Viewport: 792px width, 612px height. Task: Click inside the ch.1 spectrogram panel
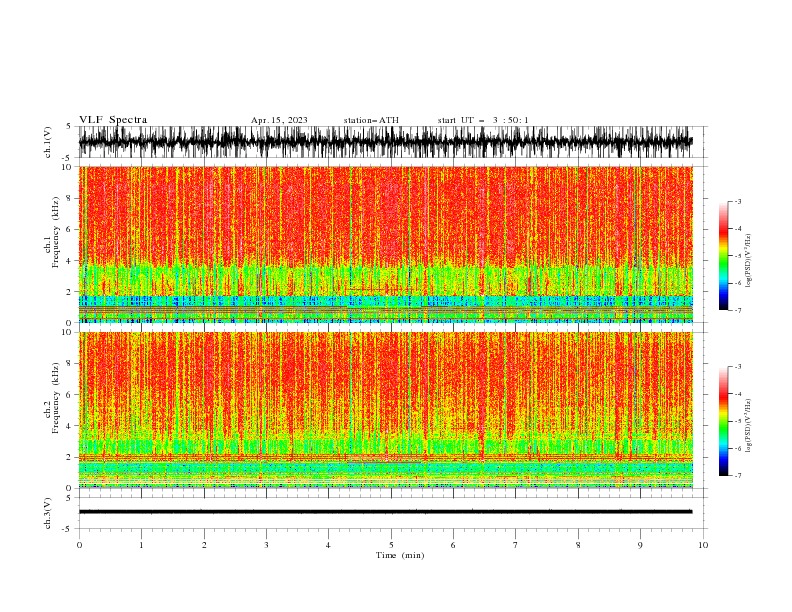[385, 244]
